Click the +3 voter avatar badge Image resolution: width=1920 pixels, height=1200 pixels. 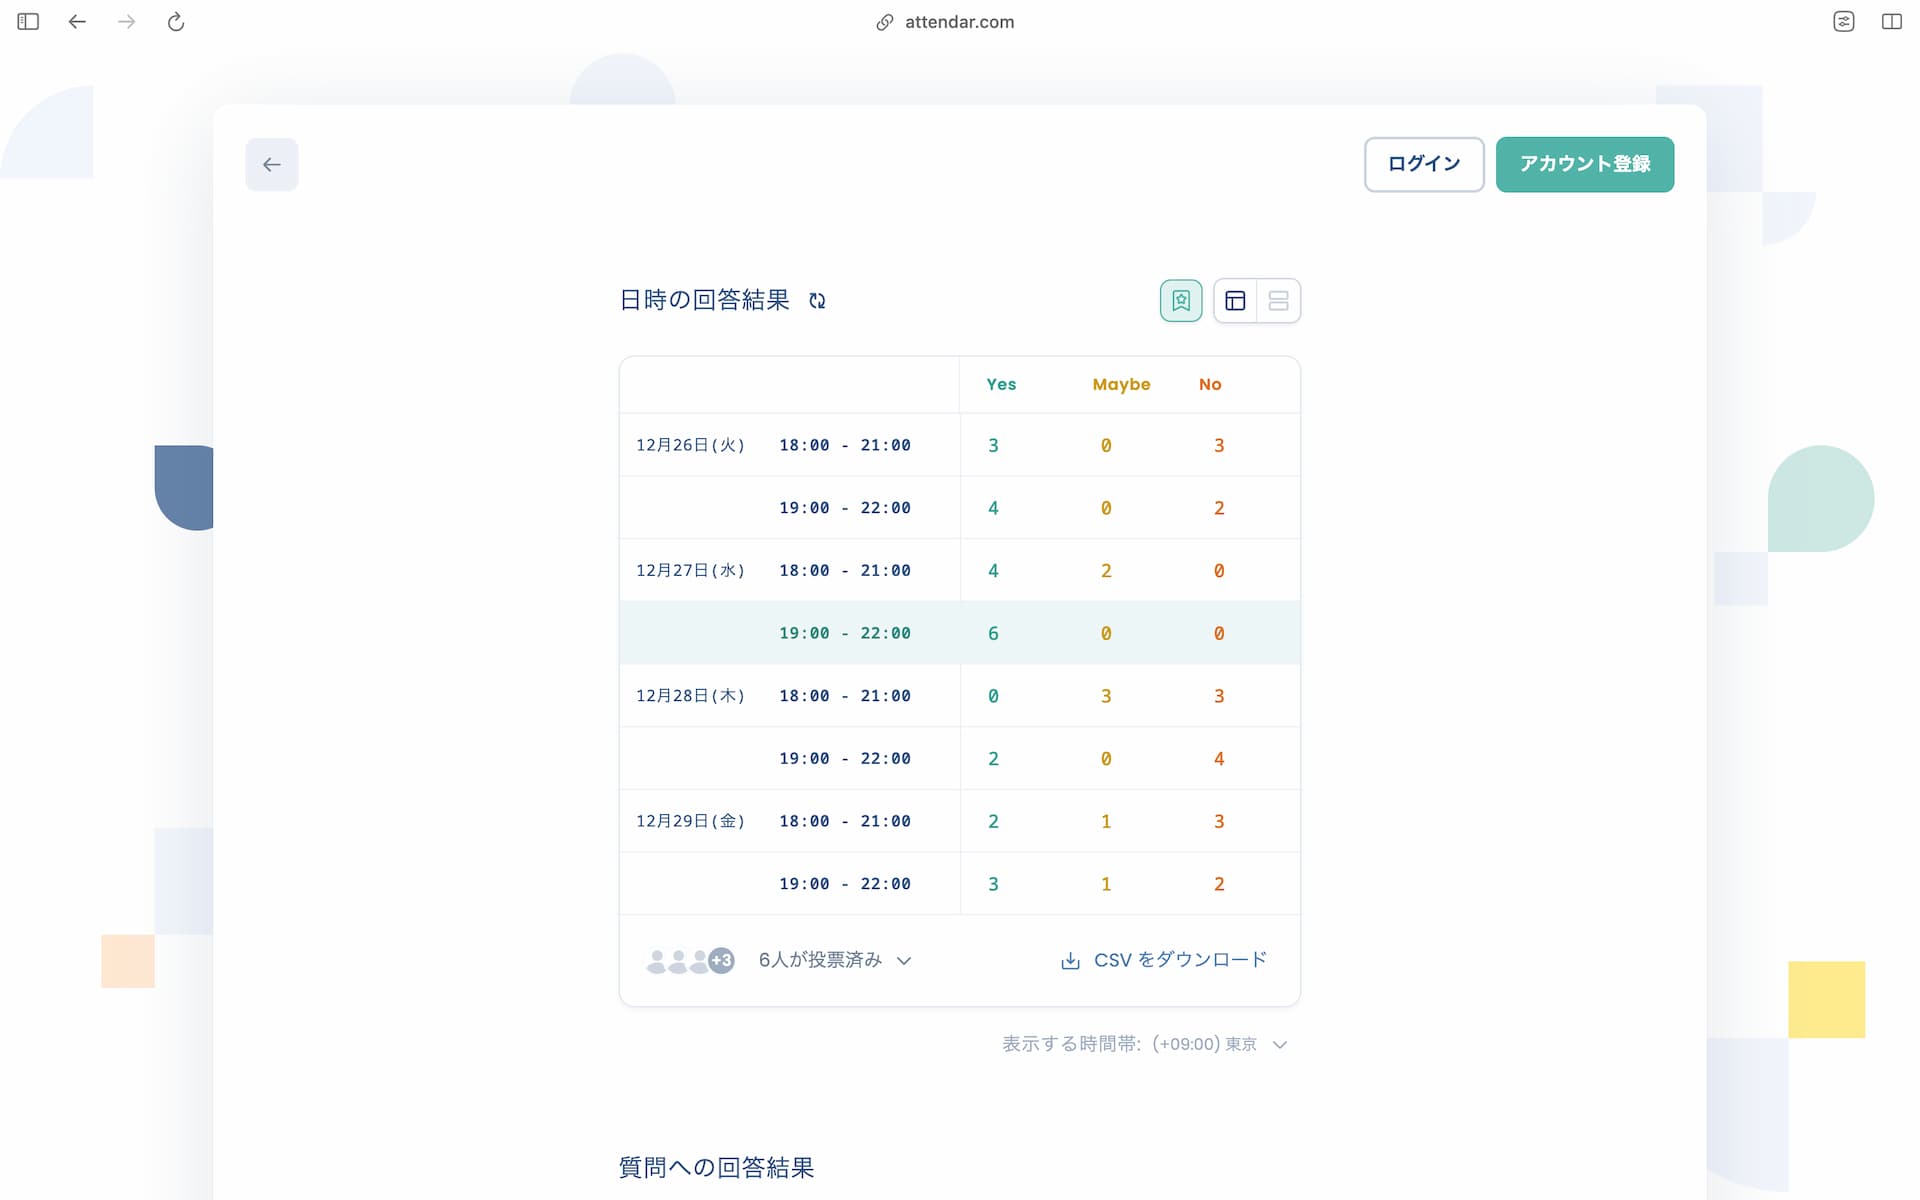721,961
